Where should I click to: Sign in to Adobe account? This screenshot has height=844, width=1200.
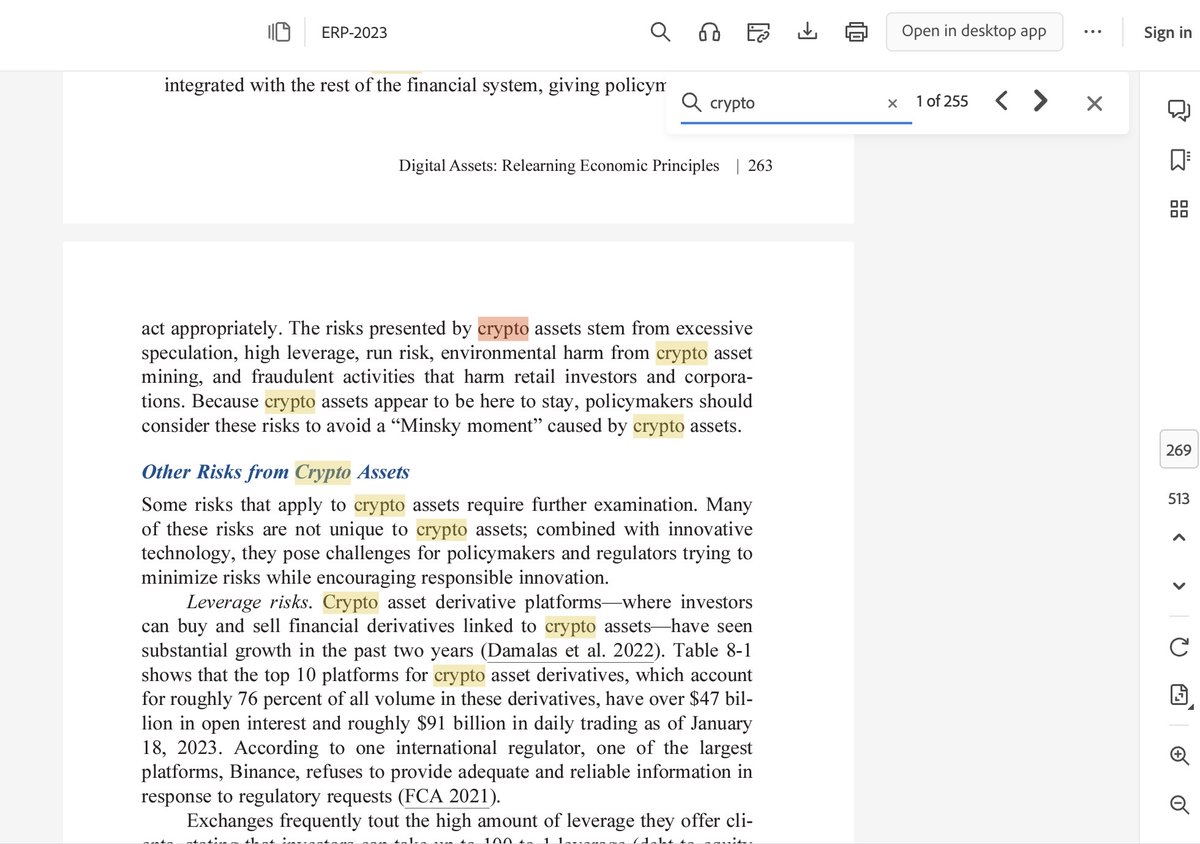click(x=1167, y=31)
